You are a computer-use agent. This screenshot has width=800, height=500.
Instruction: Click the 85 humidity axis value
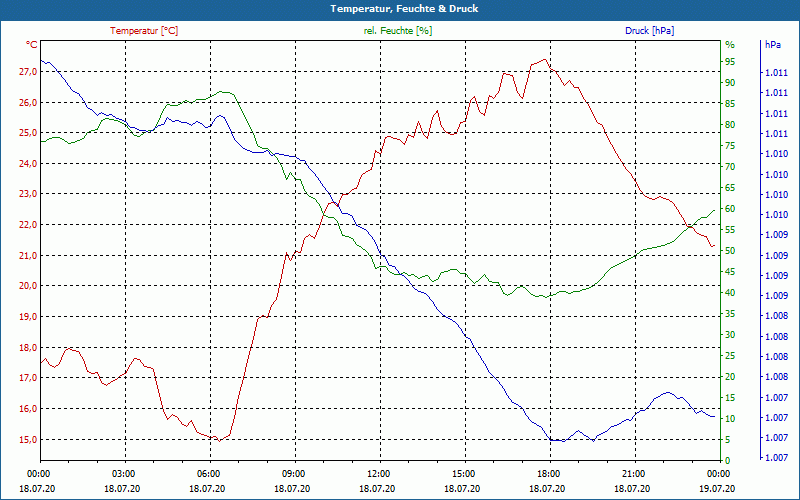click(730, 104)
